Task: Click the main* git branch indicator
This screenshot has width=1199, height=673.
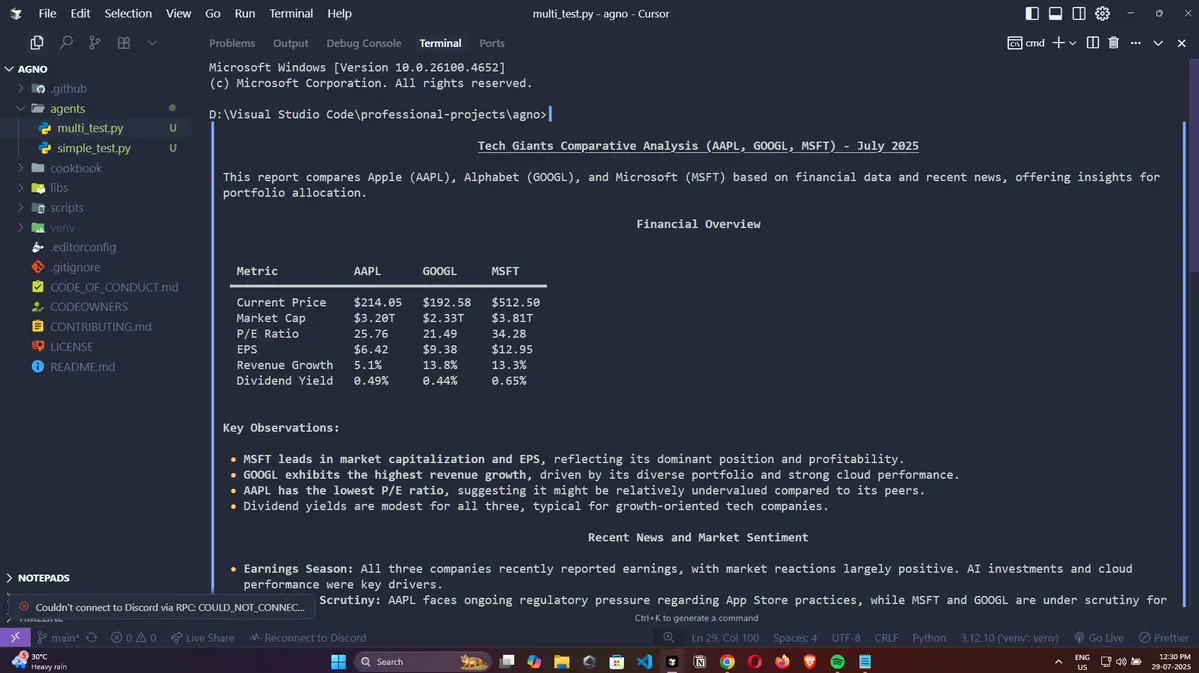Action: click(58, 638)
